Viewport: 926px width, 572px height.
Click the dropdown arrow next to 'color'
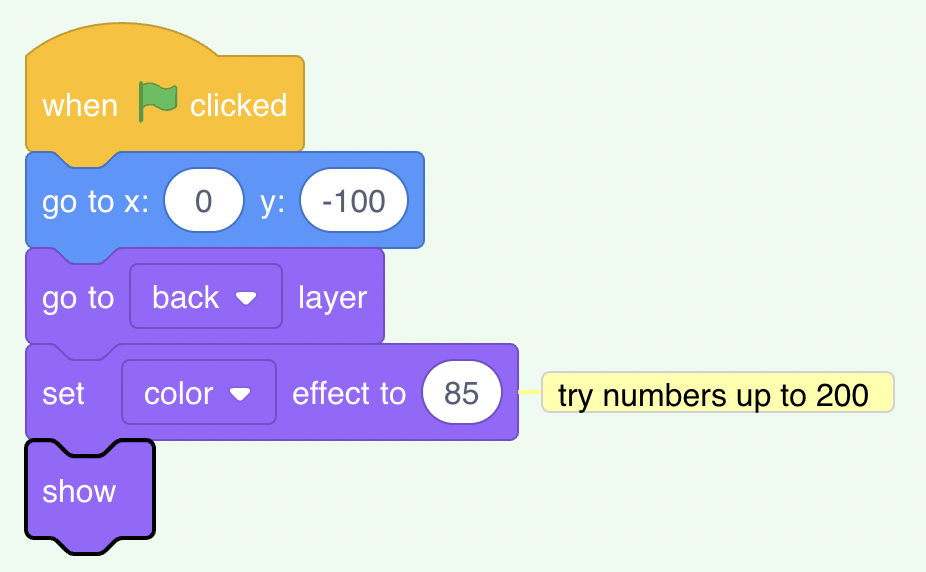[x=240, y=394]
